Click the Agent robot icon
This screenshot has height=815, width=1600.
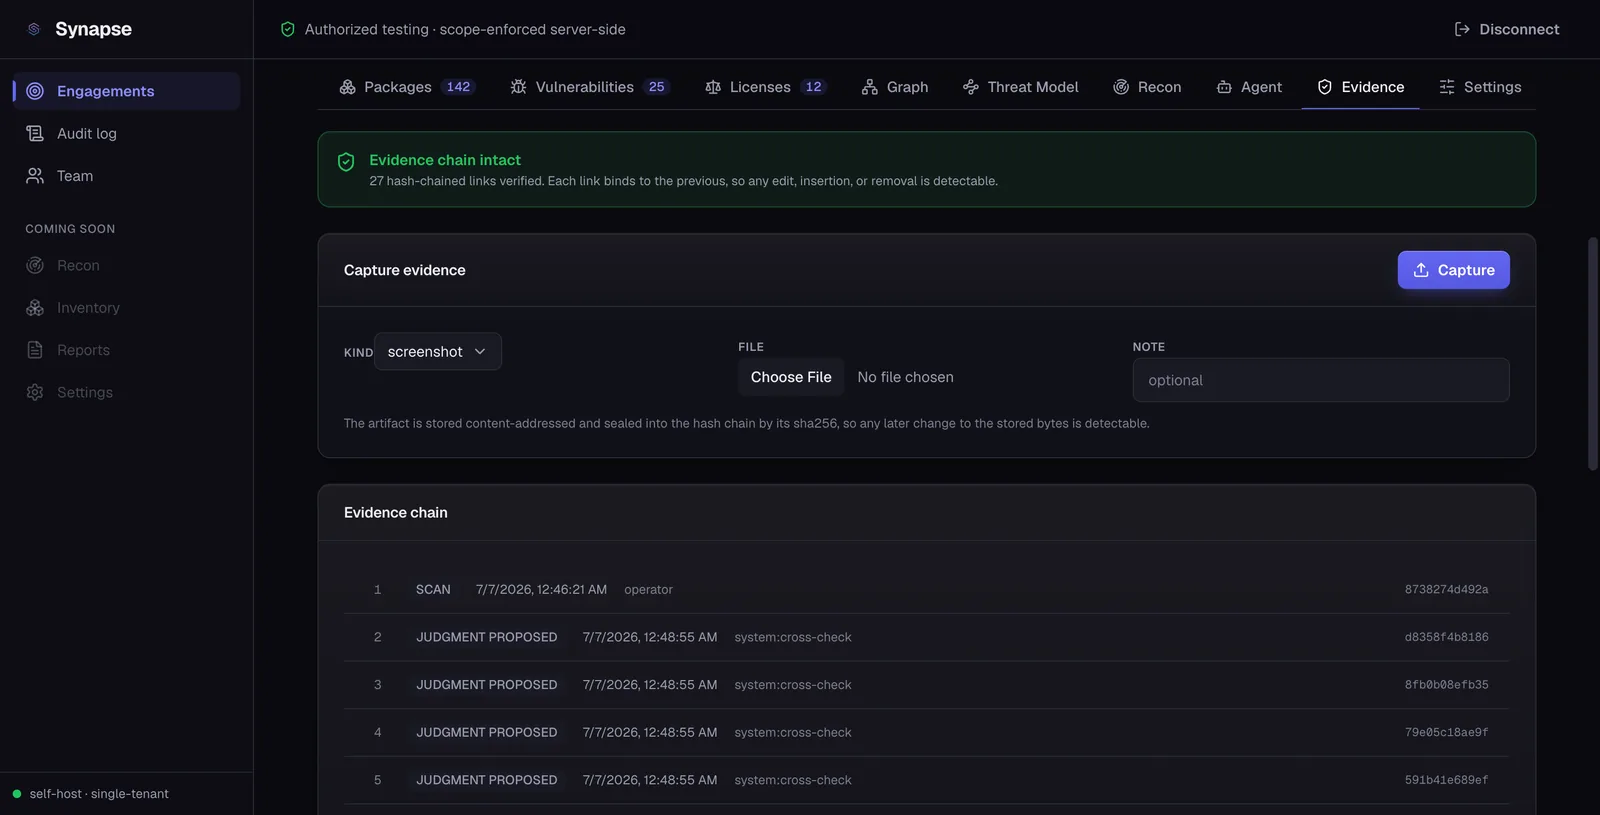[1224, 87]
